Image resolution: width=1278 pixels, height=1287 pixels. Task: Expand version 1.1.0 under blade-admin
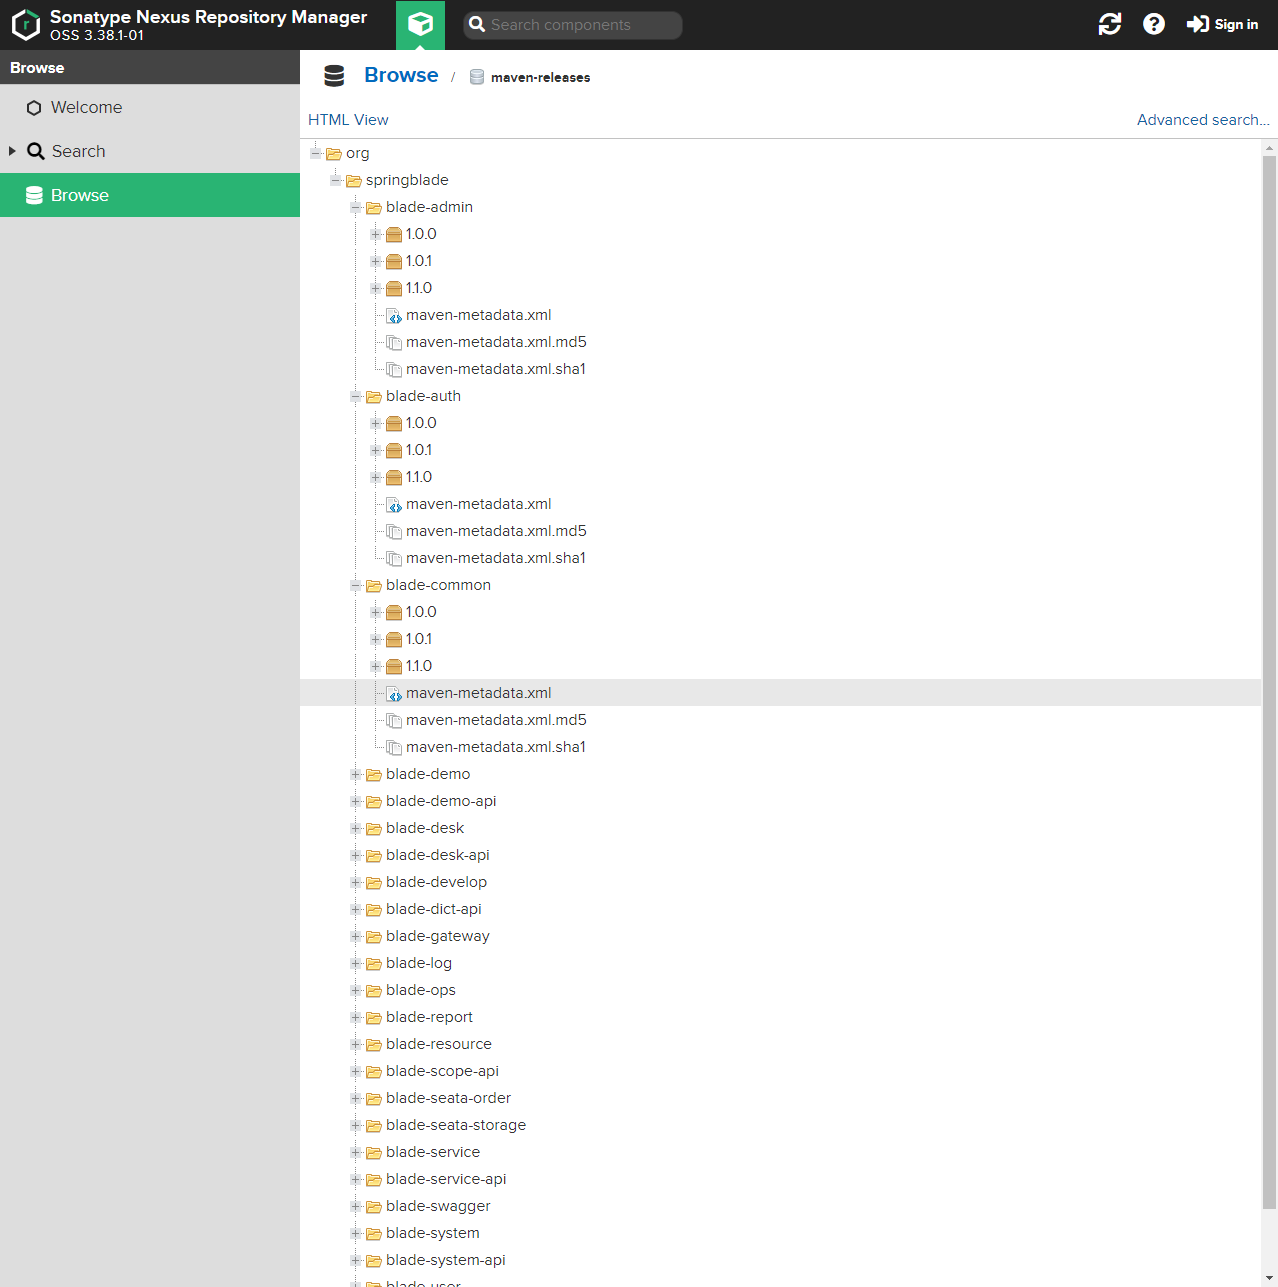pyautogui.click(x=375, y=288)
